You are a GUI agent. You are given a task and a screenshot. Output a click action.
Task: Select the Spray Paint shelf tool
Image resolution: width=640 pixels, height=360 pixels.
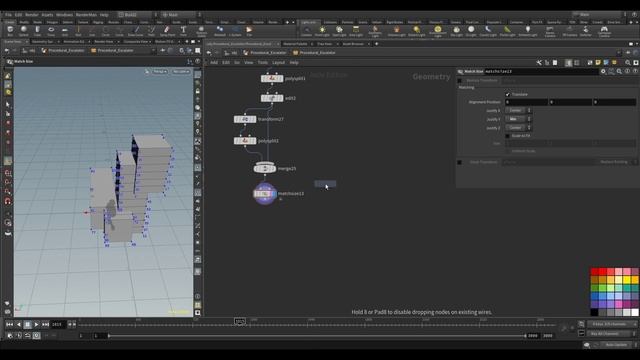click(x=167, y=31)
